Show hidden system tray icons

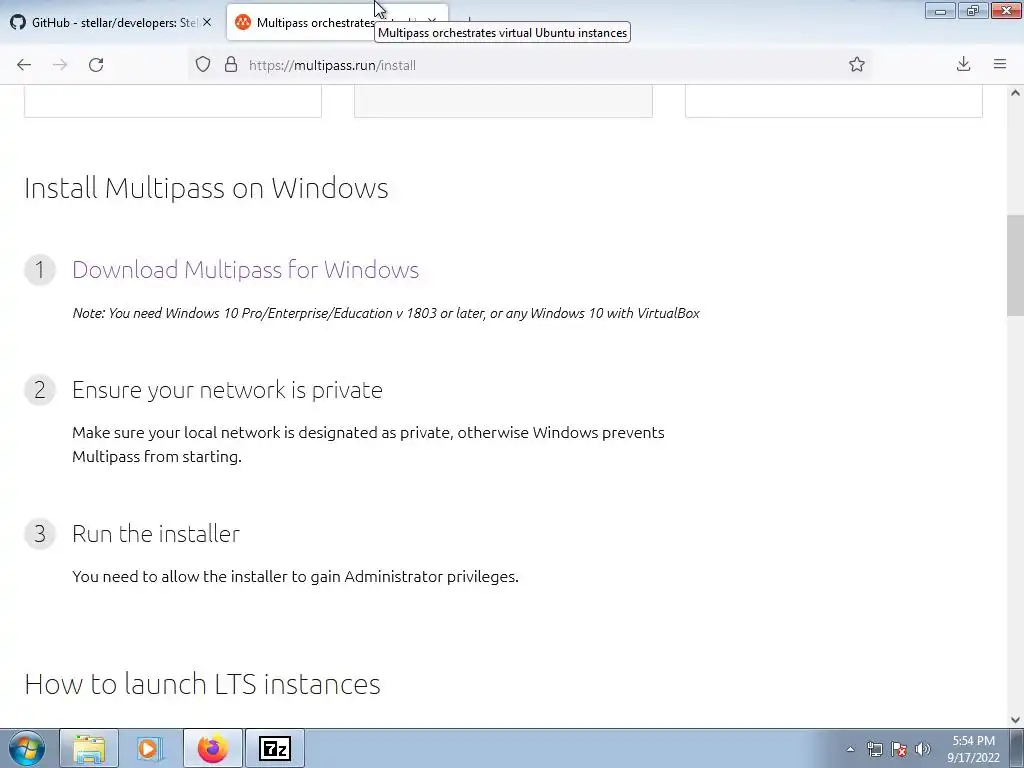(850, 749)
